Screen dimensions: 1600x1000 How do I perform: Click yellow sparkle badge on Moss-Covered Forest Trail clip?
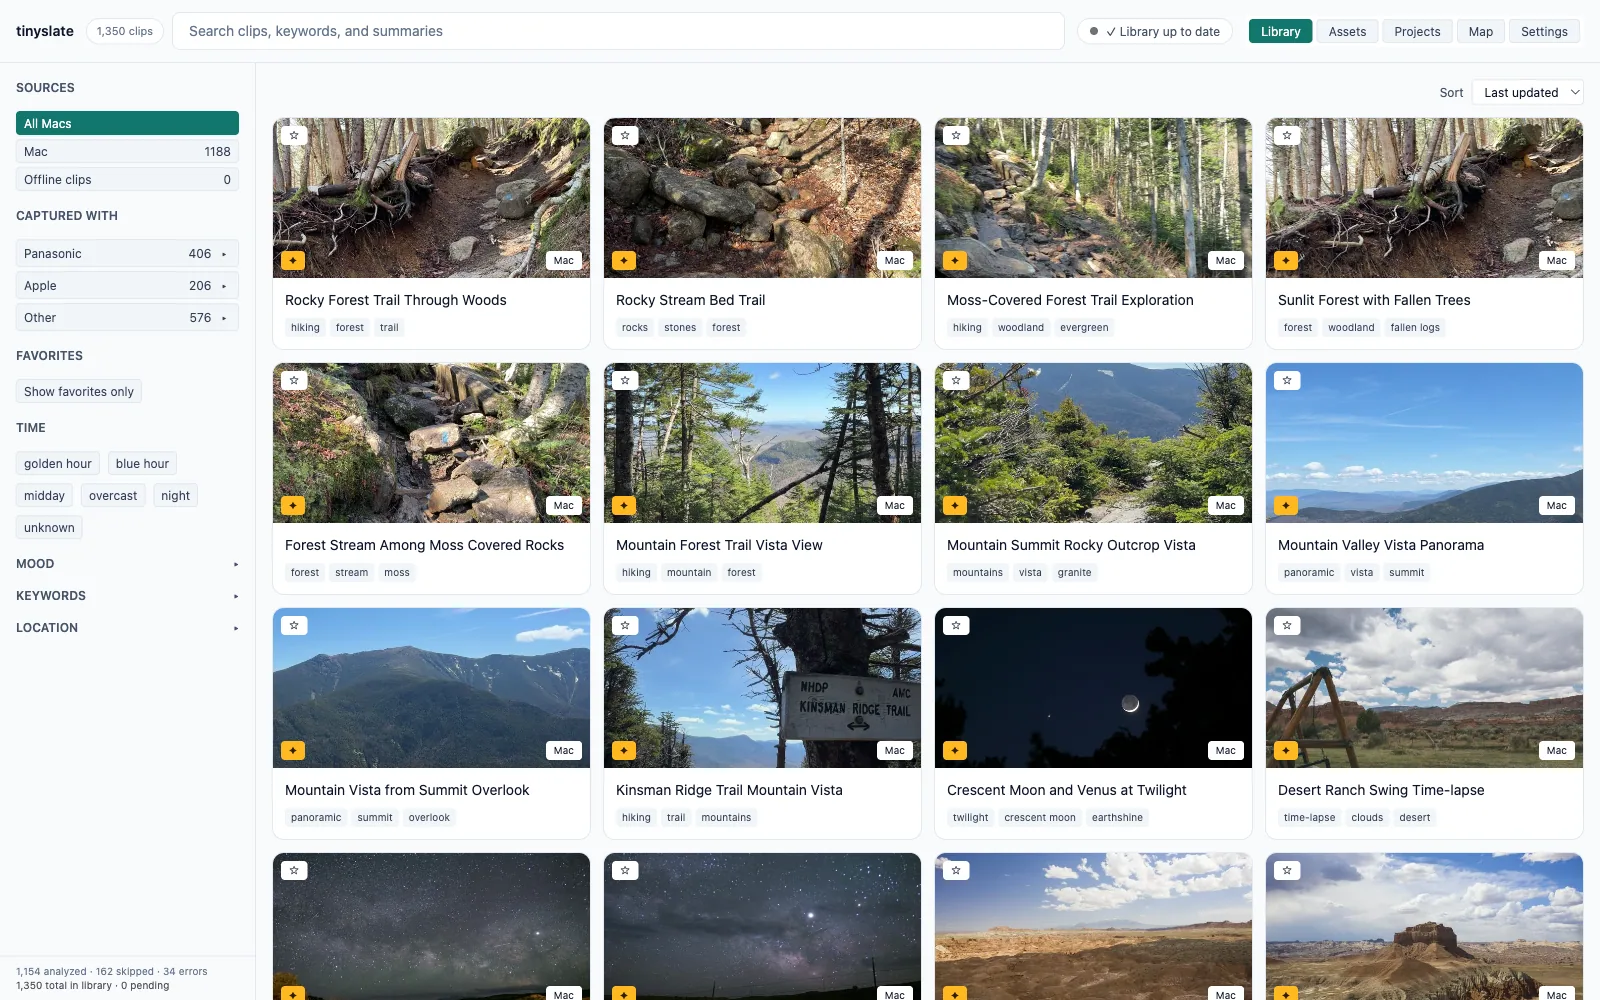[955, 261]
